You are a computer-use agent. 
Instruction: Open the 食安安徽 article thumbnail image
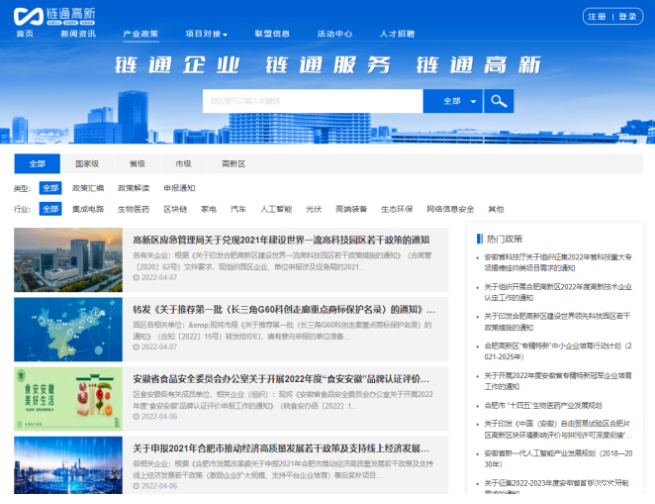67,398
